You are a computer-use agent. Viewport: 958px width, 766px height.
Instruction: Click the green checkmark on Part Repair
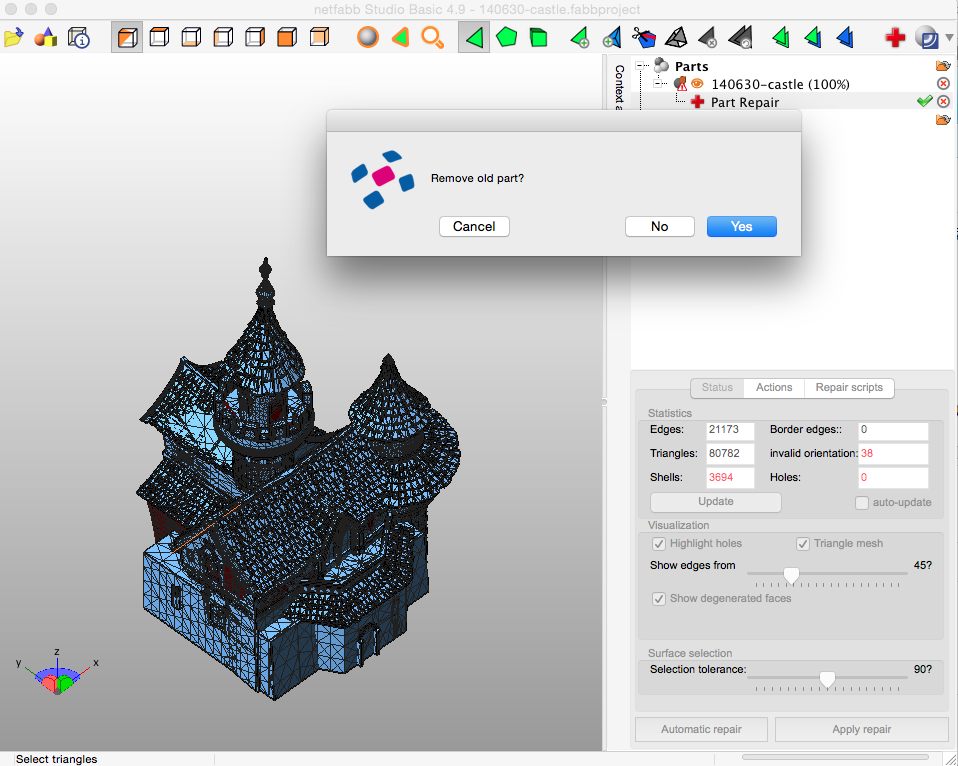click(924, 101)
